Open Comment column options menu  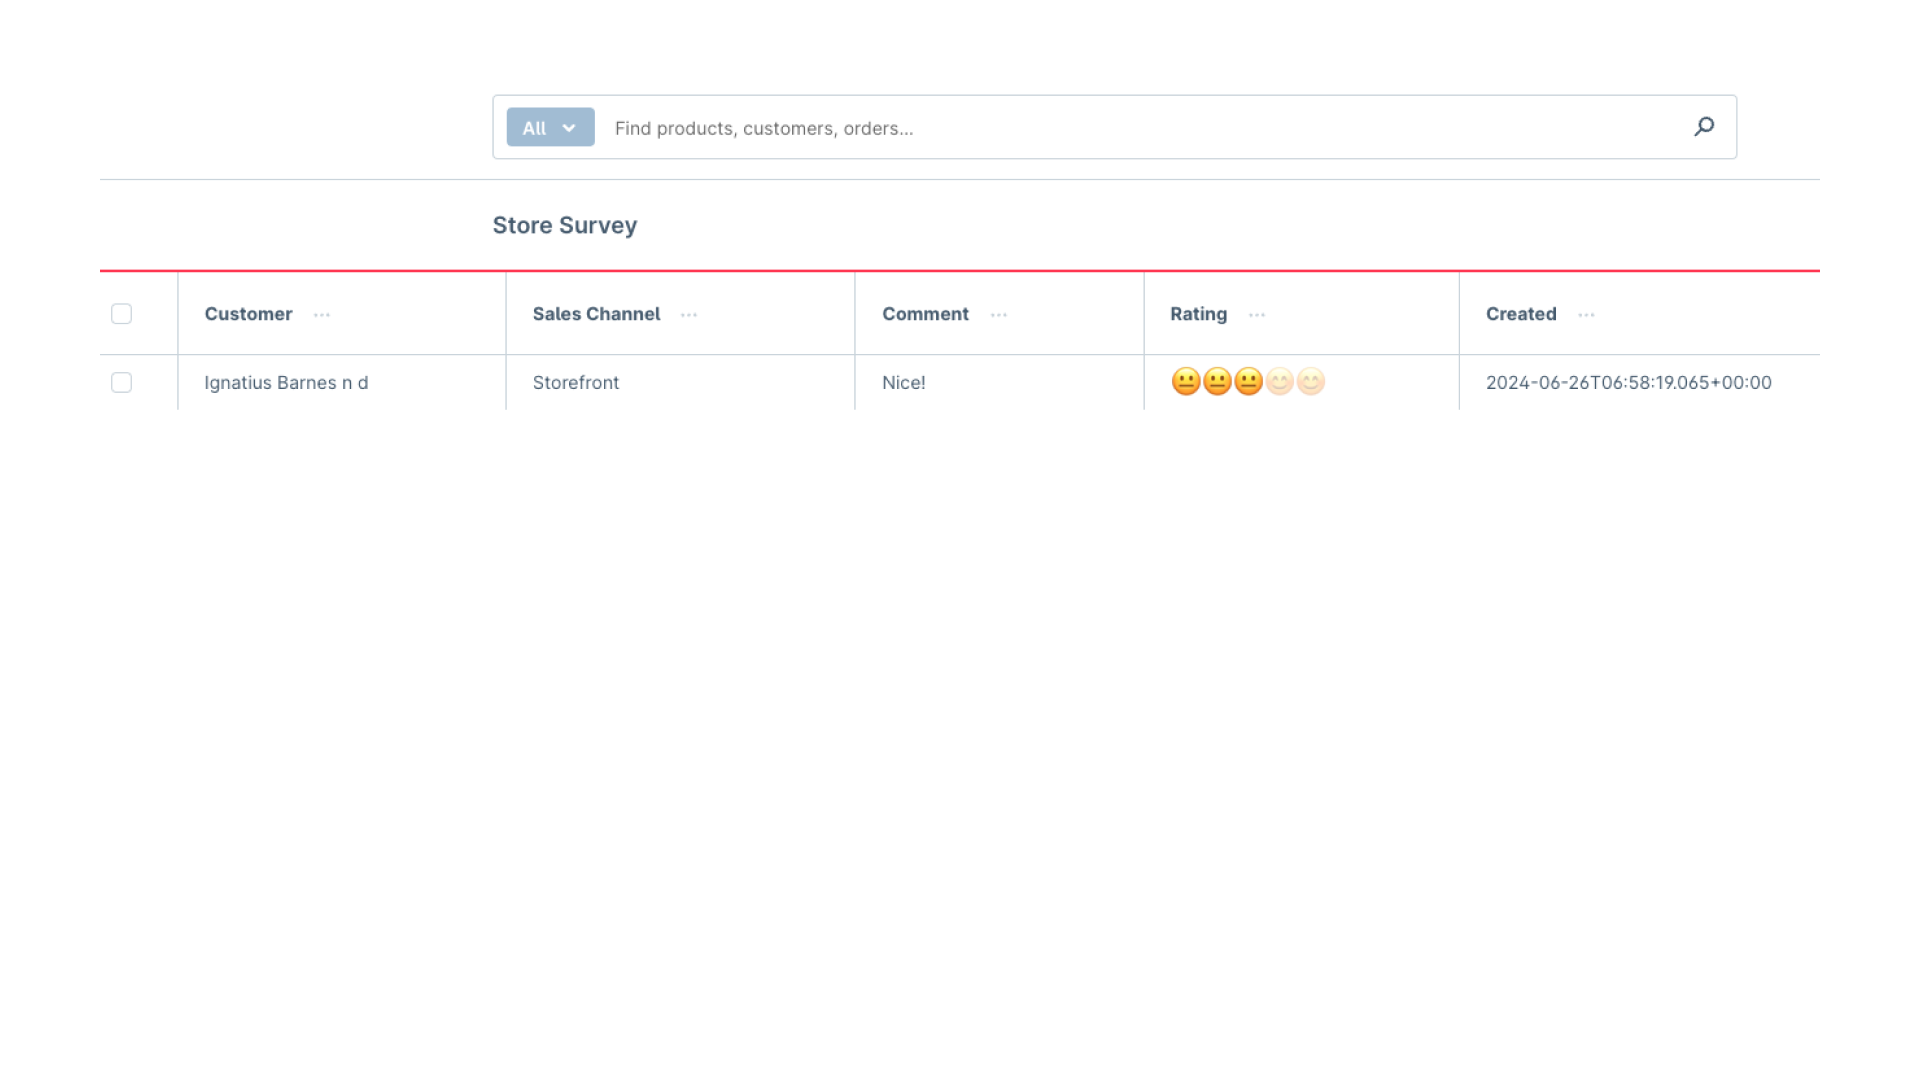click(999, 315)
